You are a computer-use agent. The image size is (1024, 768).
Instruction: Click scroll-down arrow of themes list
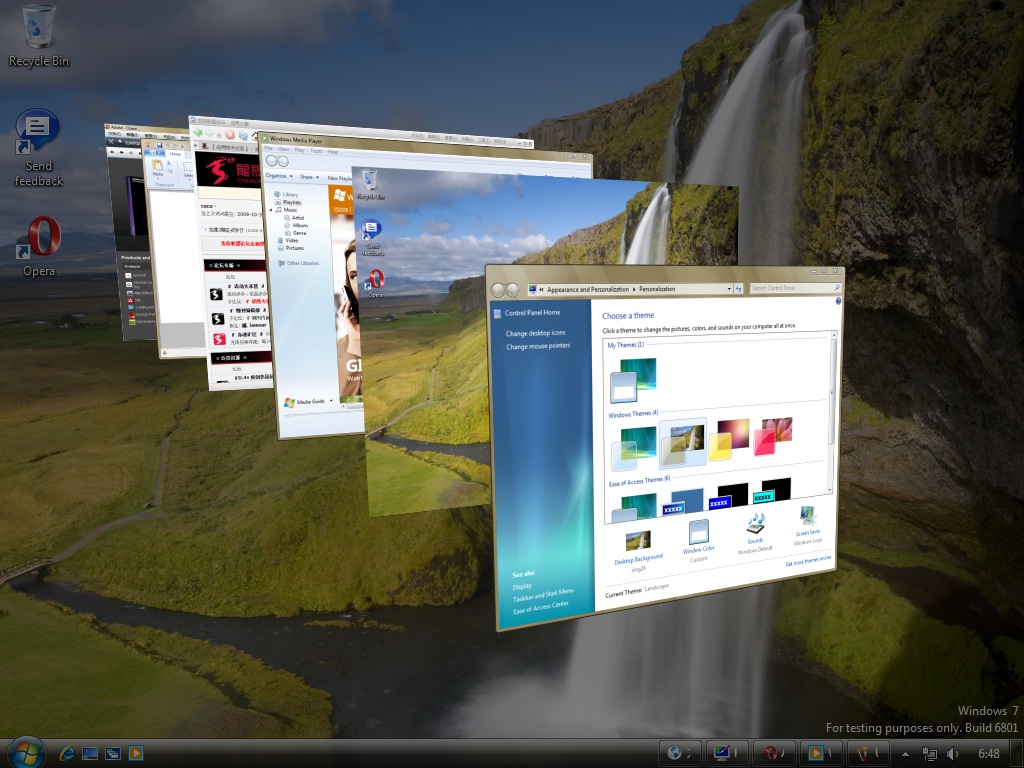pos(831,490)
